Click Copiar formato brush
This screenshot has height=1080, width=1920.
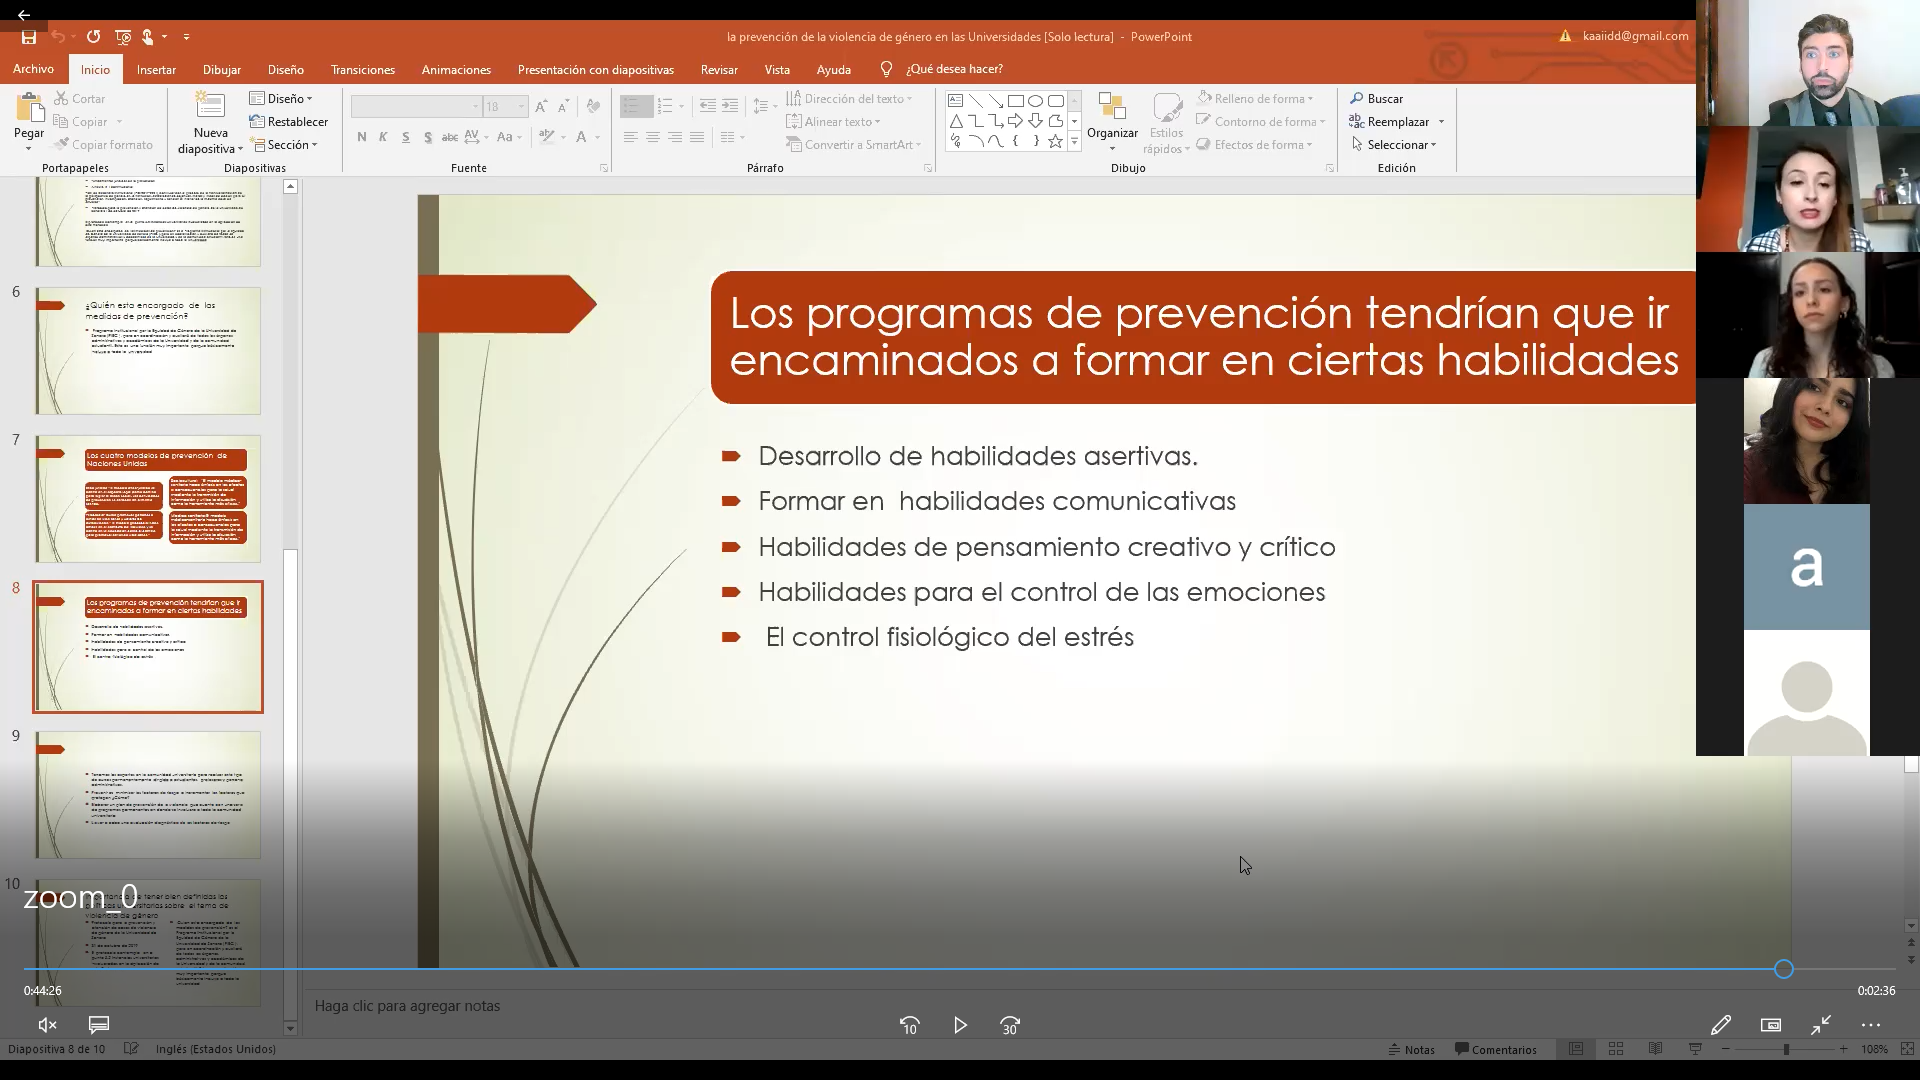[x=104, y=145]
